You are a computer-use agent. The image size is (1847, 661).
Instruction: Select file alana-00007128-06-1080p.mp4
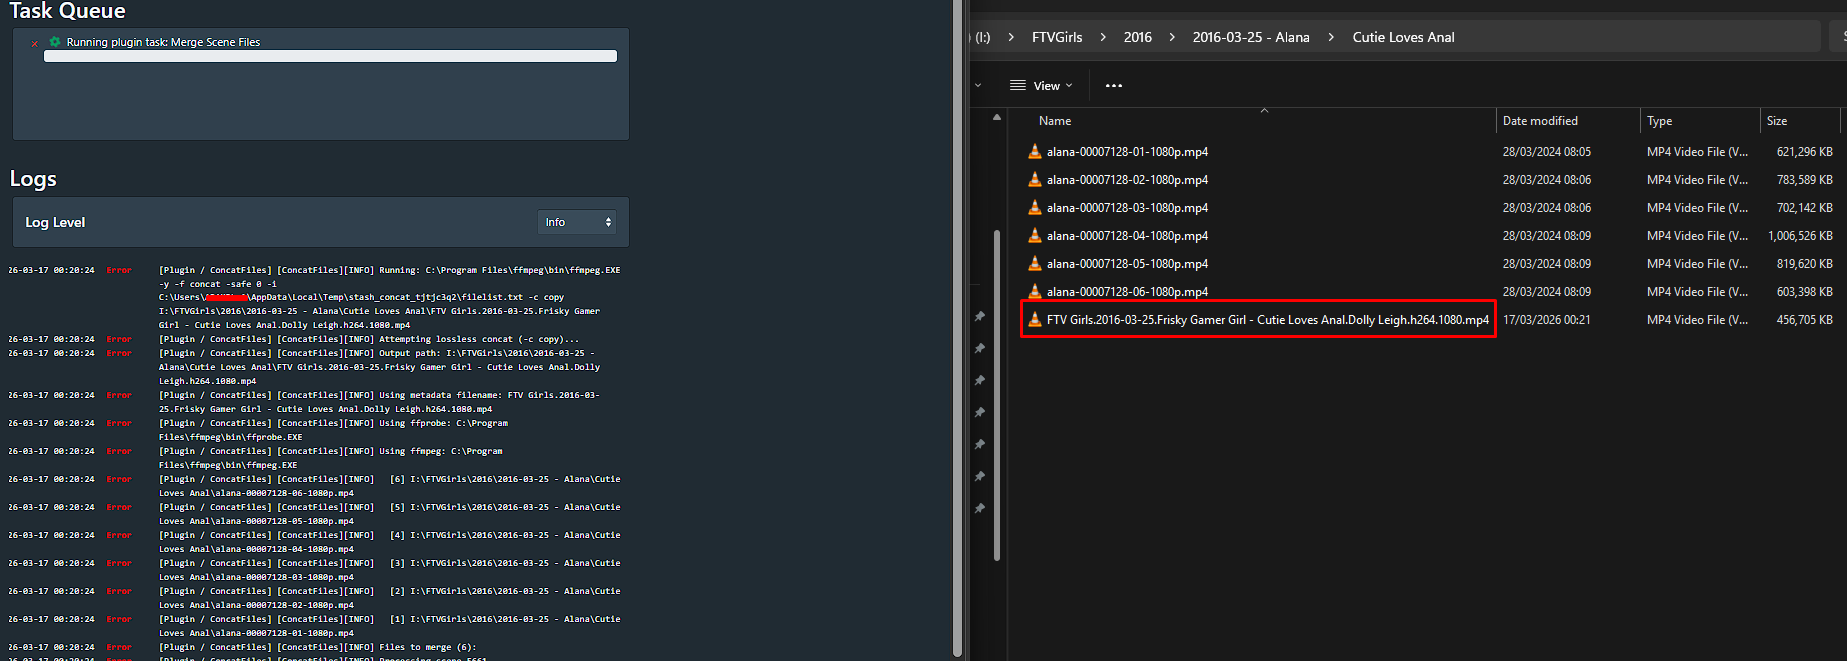tap(1127, 292)
